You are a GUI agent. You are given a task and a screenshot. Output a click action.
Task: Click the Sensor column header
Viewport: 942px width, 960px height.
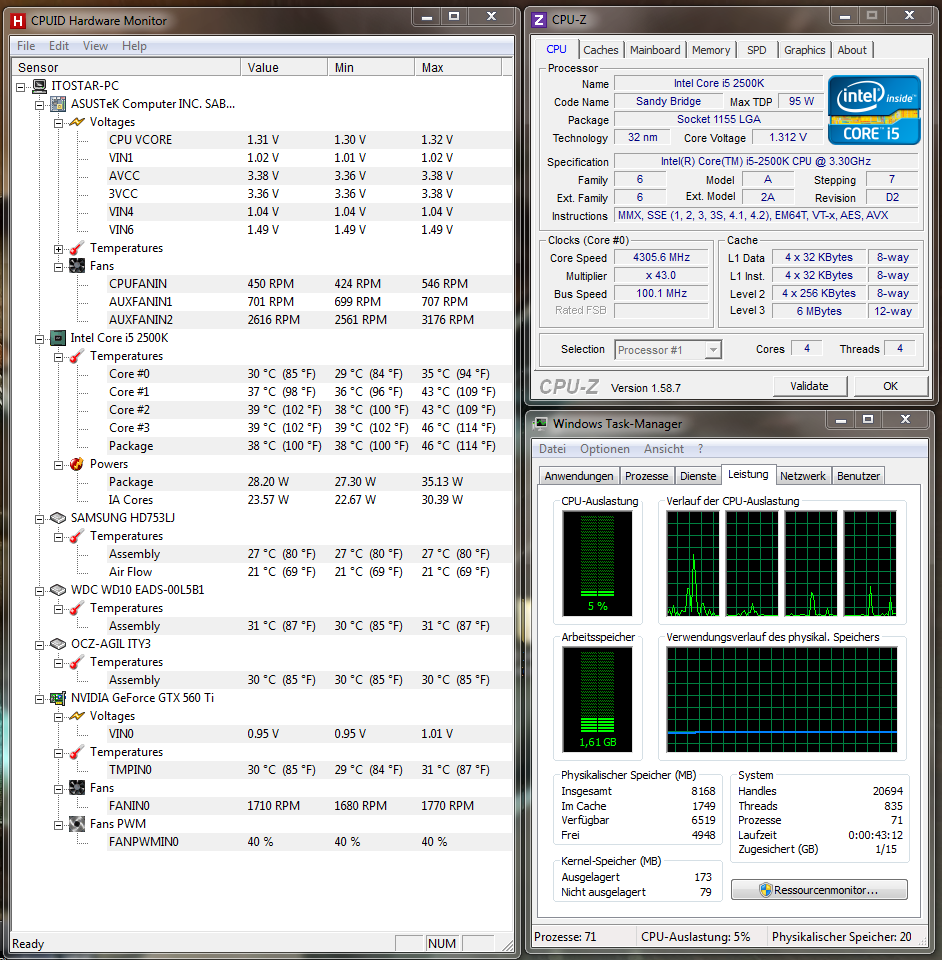125,67
